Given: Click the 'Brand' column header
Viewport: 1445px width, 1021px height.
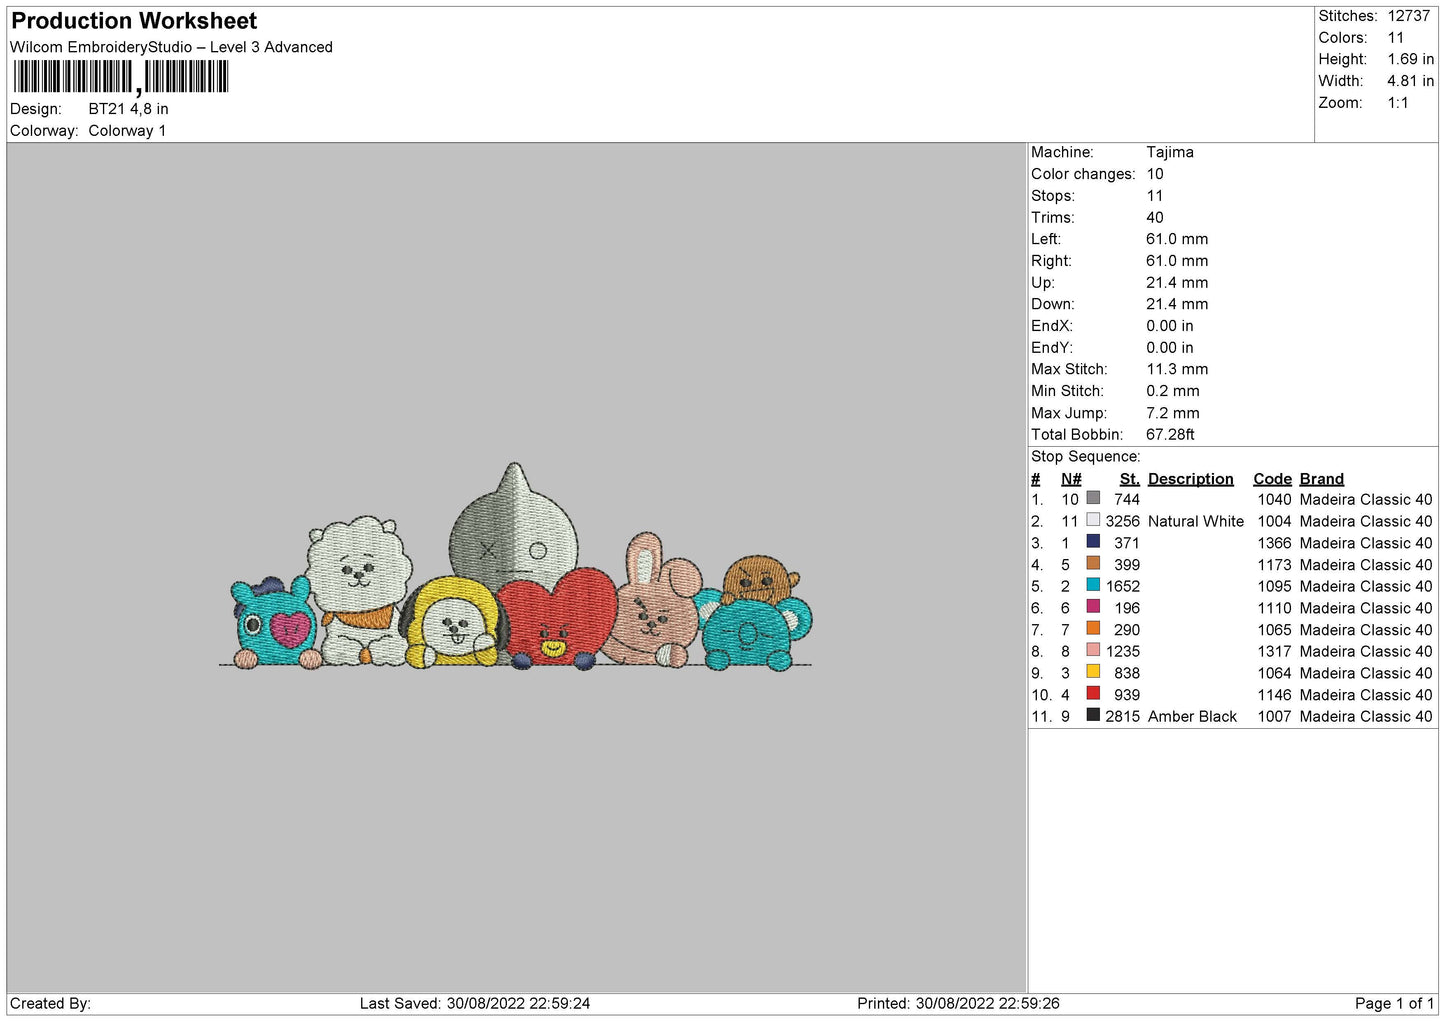Looking at the screenshot, I should coord(1321,479).
